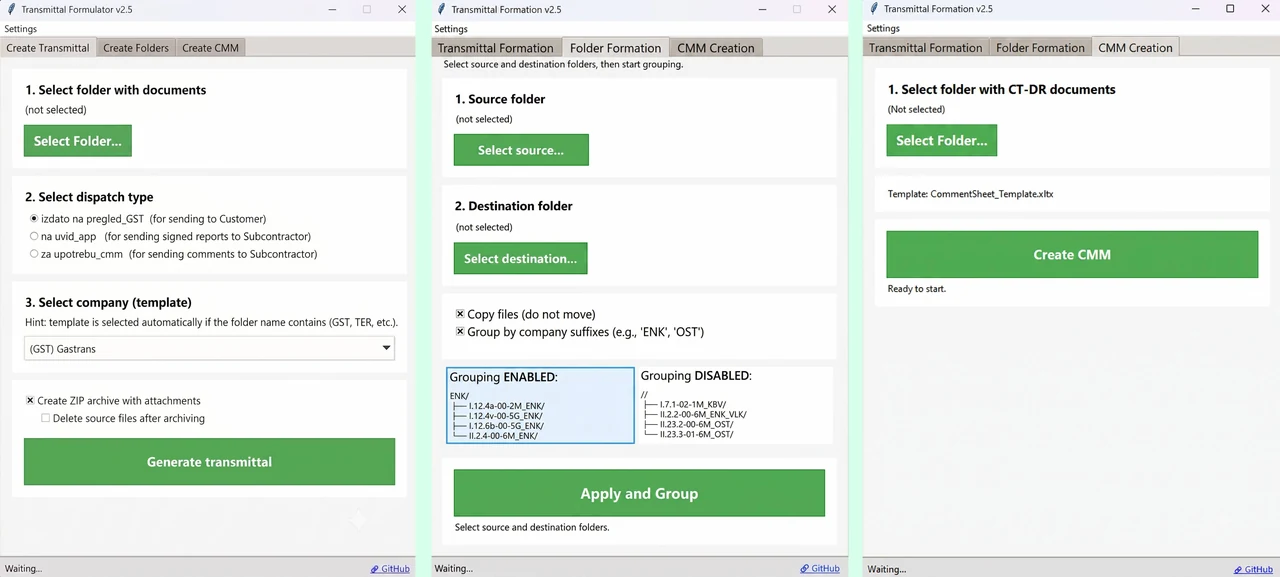Select 'za upotrebu_cmm' dispatch type
Viewport: 1280px width, 577px height.
35,254
